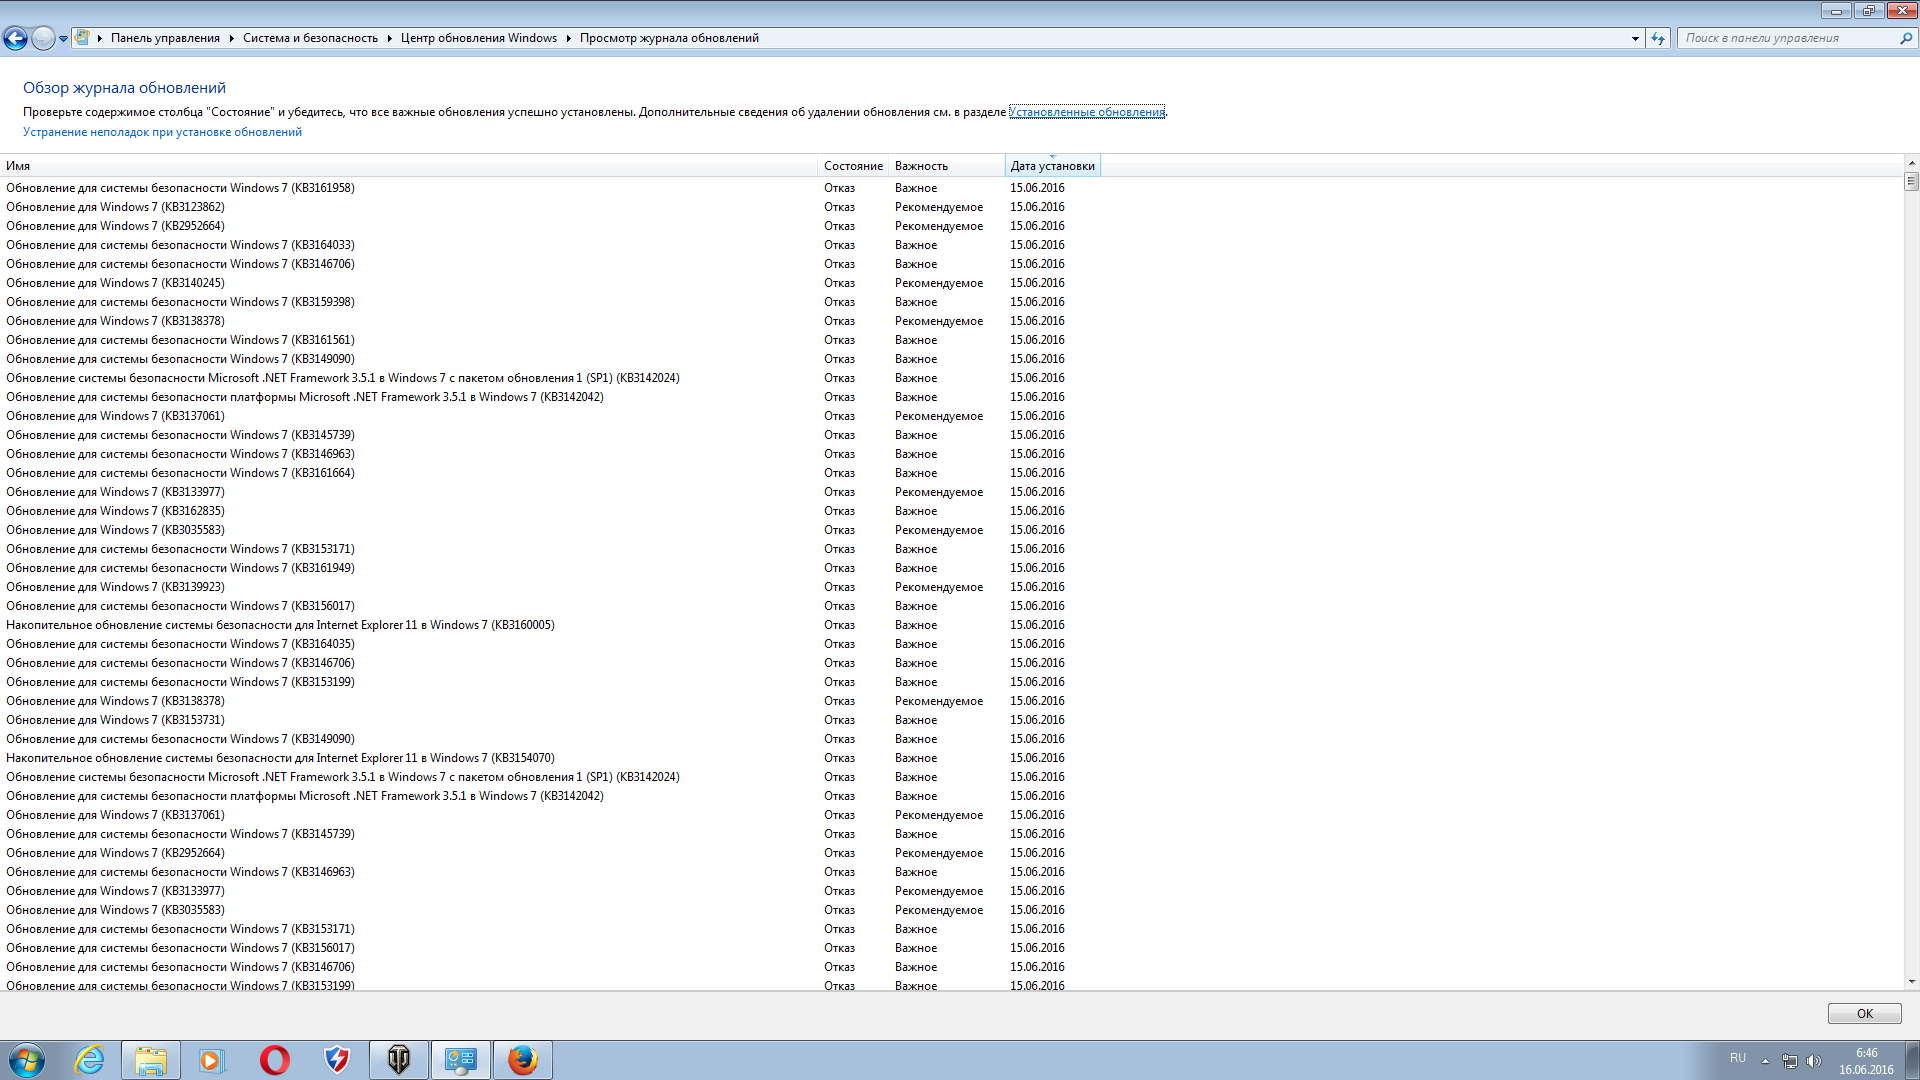Click the OK button

click(1864, 1013)
